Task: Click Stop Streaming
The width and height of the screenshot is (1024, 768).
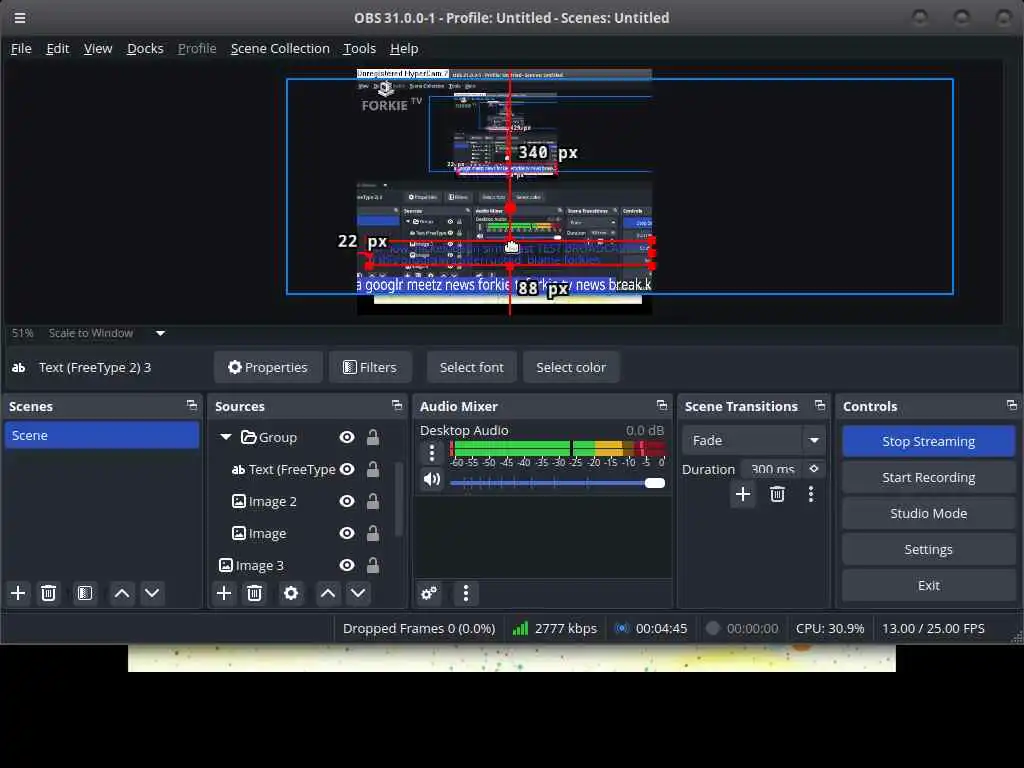Action: [928, 441]
